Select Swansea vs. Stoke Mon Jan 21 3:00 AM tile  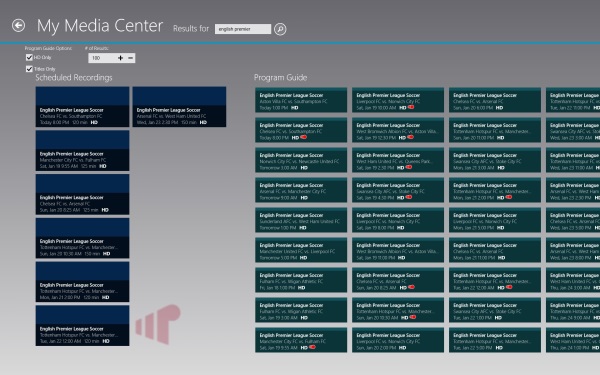495,160
